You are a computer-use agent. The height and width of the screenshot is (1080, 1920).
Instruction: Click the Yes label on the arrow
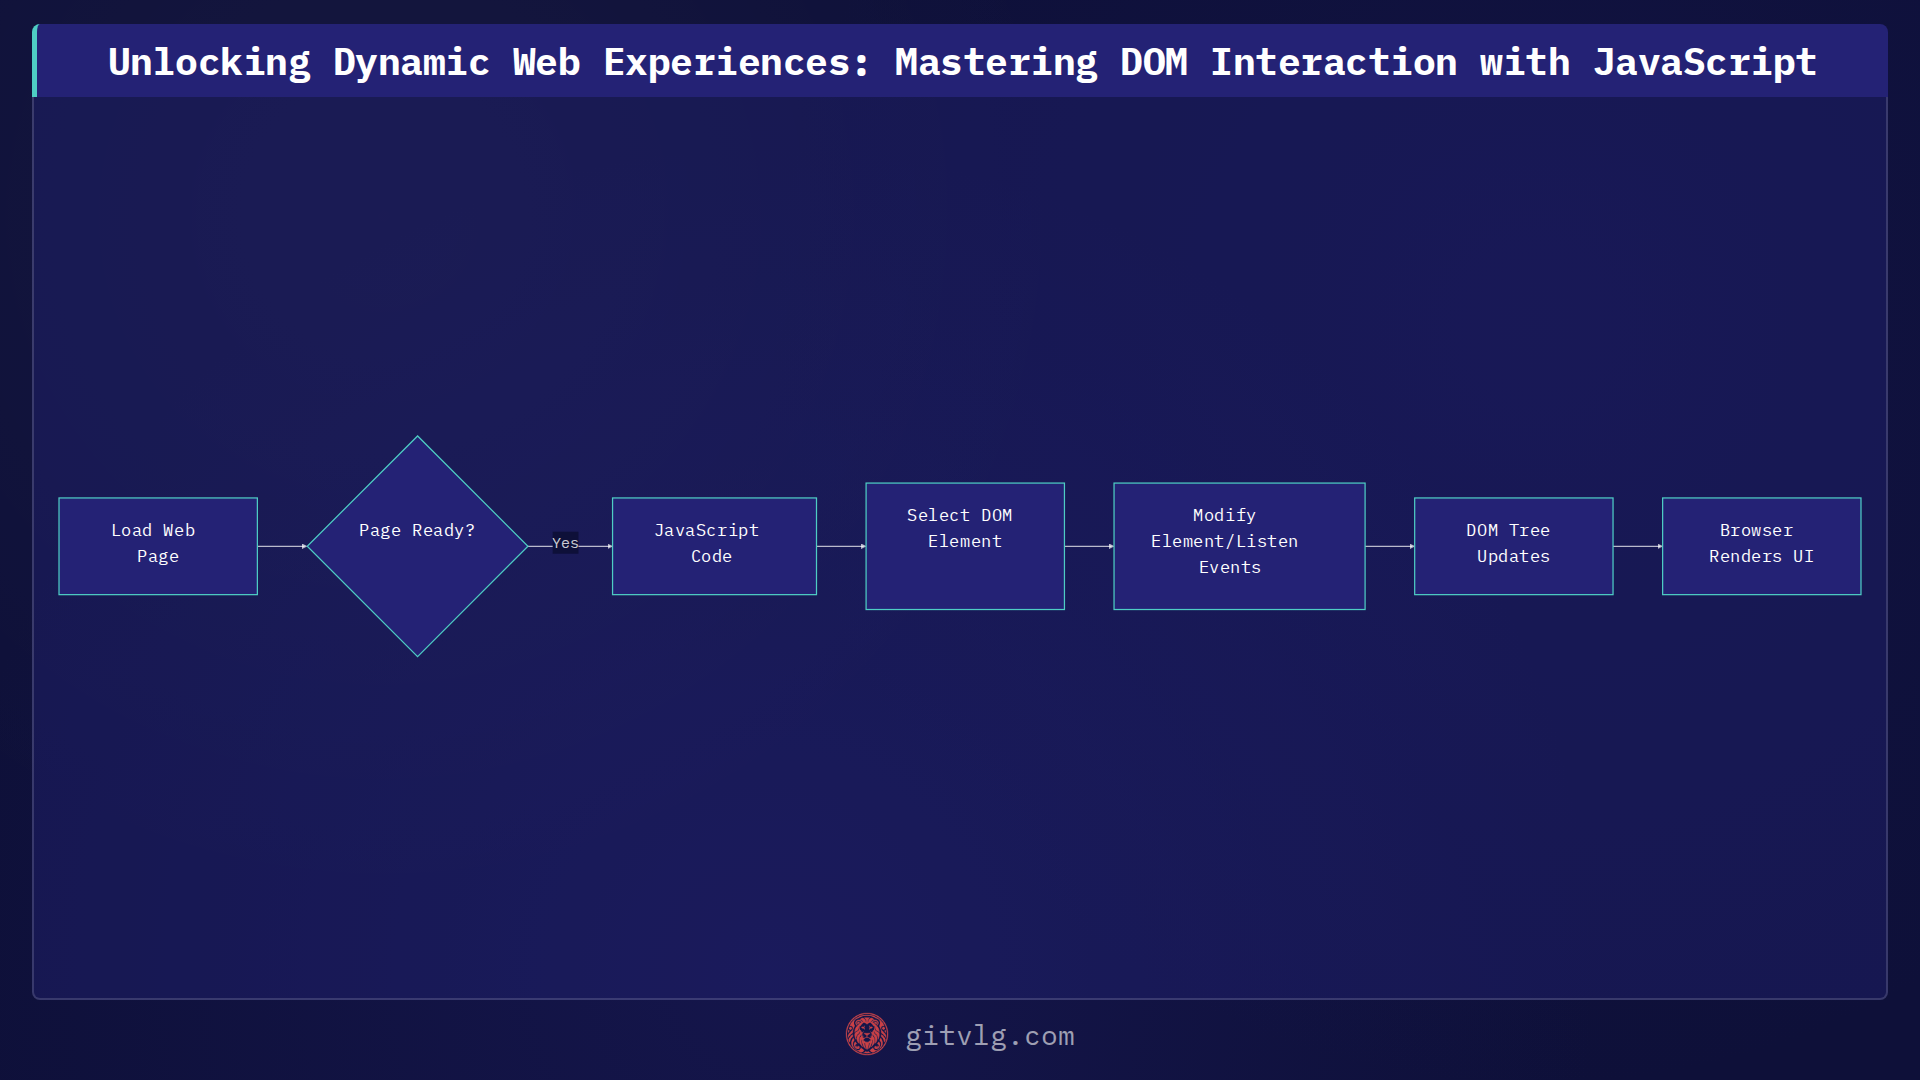coord(565,543)
